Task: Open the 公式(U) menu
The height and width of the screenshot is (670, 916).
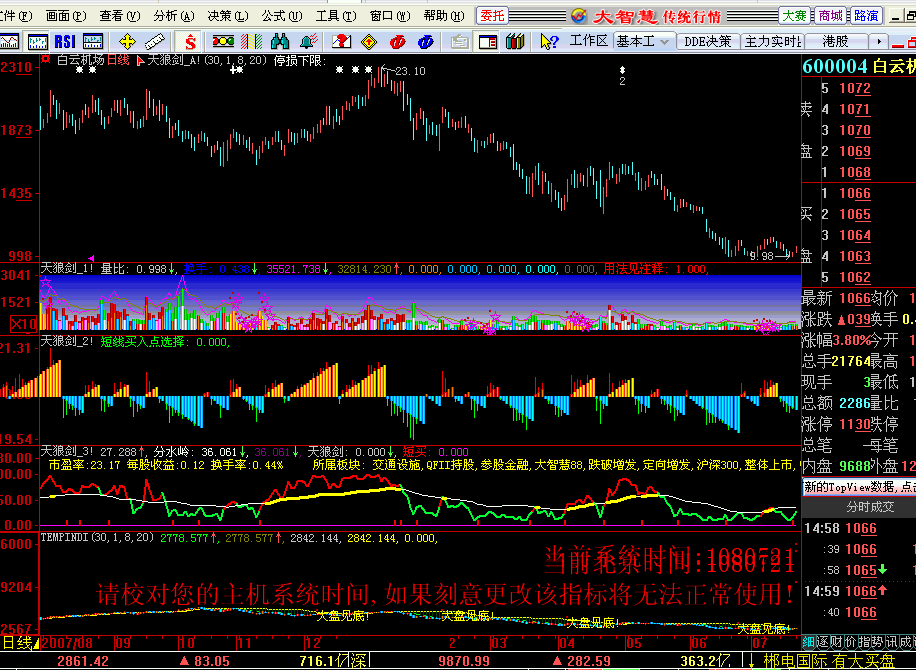Action: (282, 16)
